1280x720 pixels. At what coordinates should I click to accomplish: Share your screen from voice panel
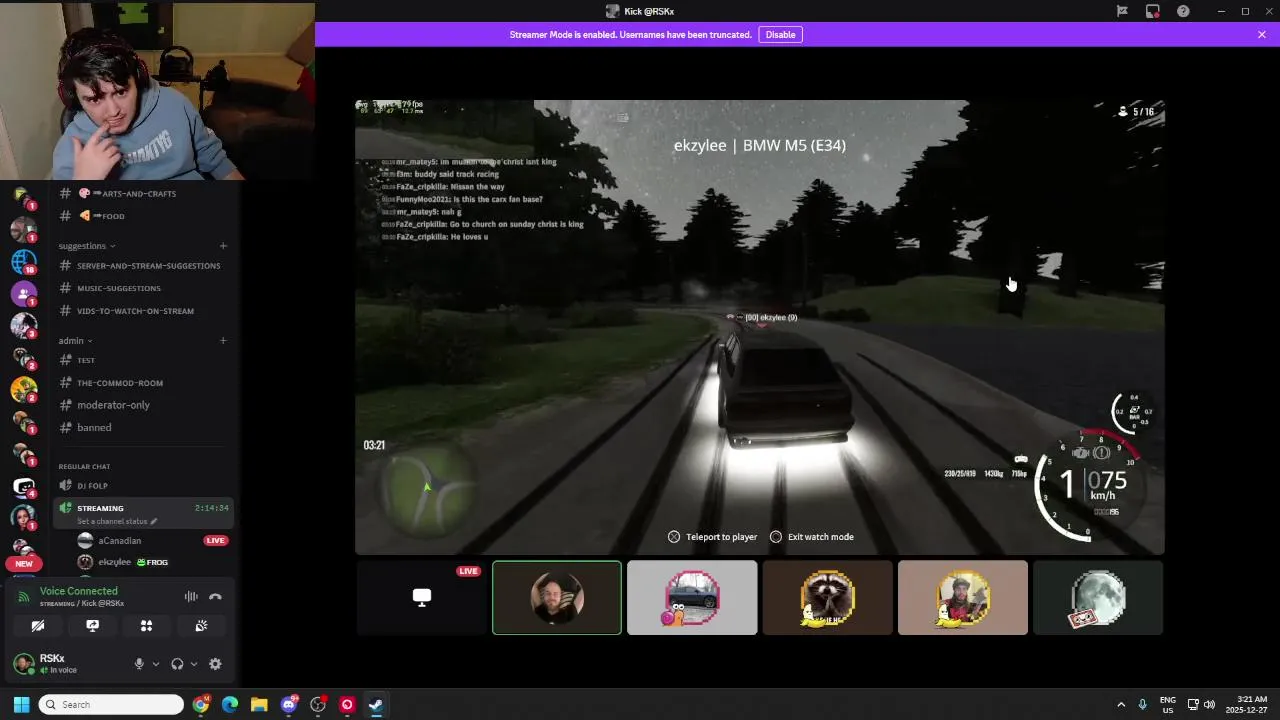click(92, 626)
